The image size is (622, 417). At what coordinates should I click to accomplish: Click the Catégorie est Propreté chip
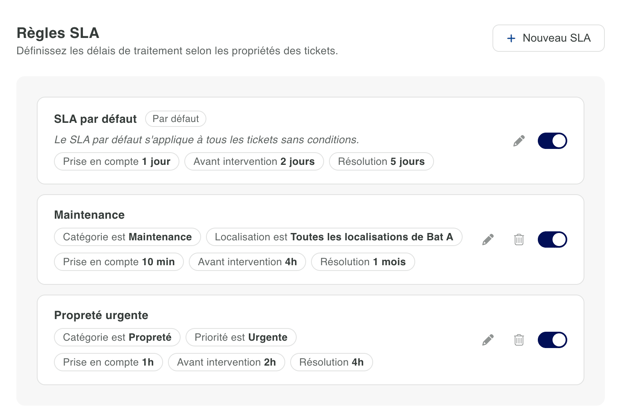[x=117, y=337]
